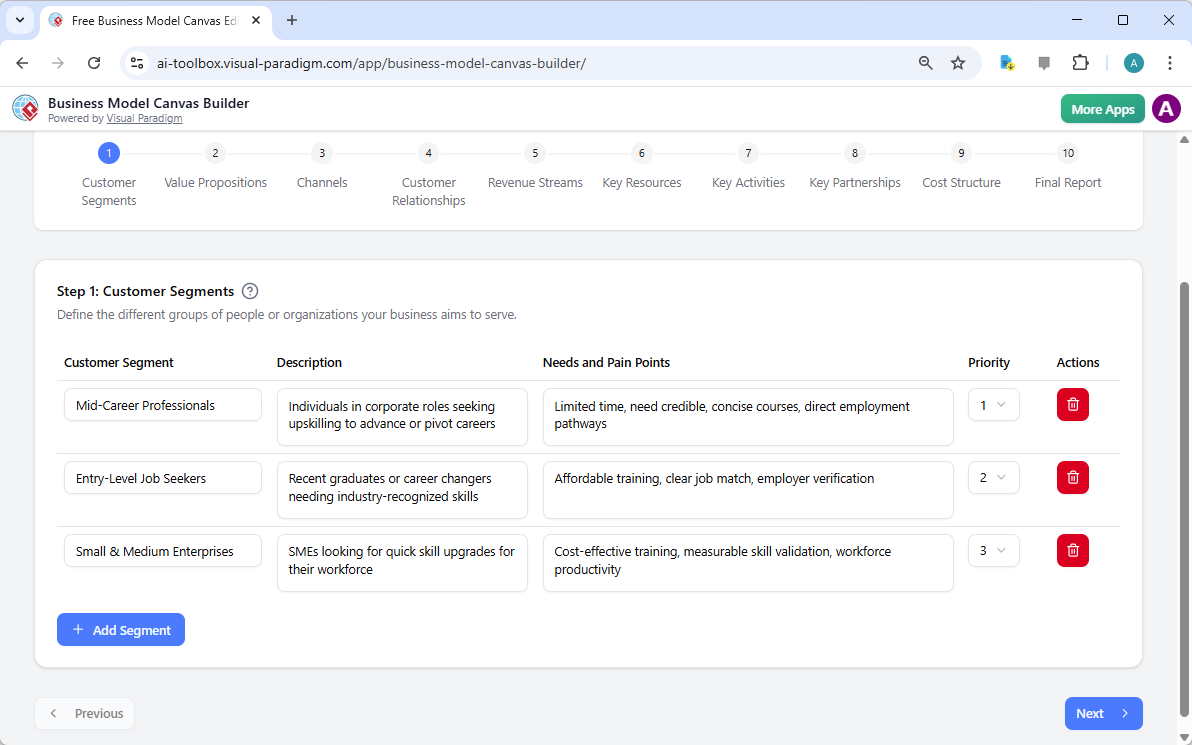Open More Apps in the header

pyautogui.click(x=1102, y=108)
